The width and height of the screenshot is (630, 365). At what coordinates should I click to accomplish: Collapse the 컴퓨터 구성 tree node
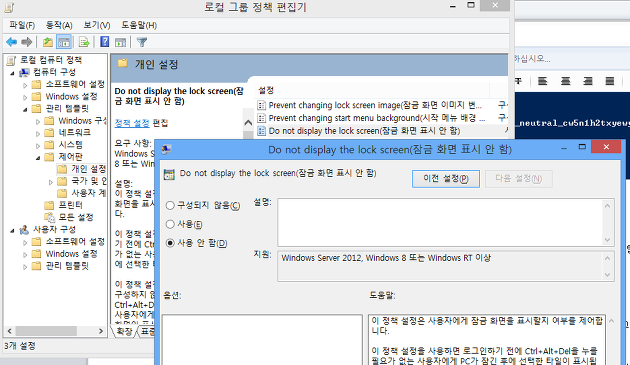coord(12,73)
